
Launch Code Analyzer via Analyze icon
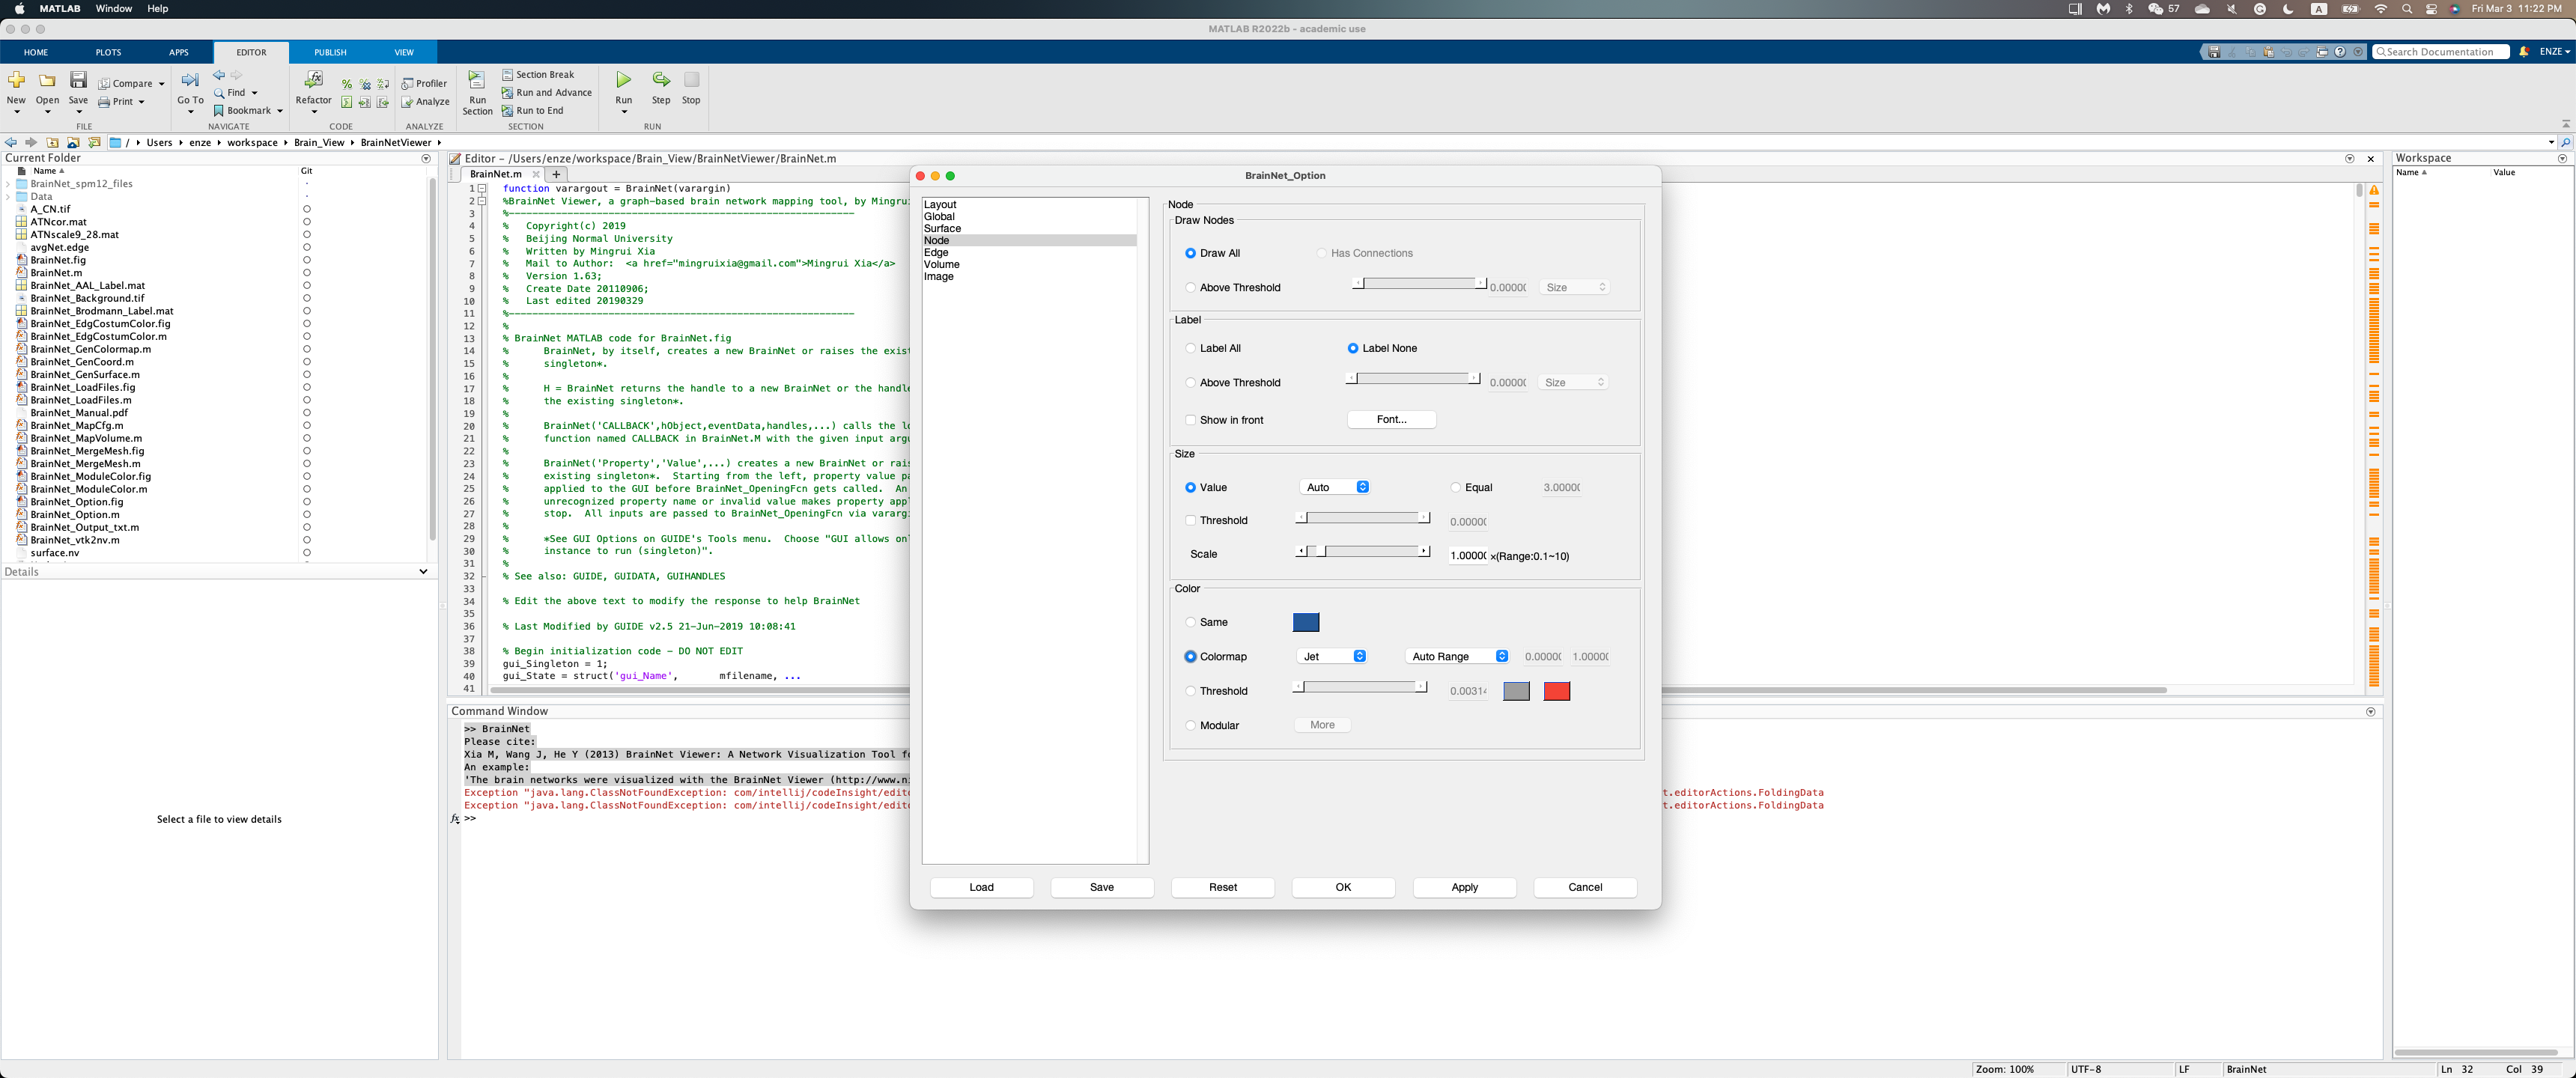(x=425, y=101)
